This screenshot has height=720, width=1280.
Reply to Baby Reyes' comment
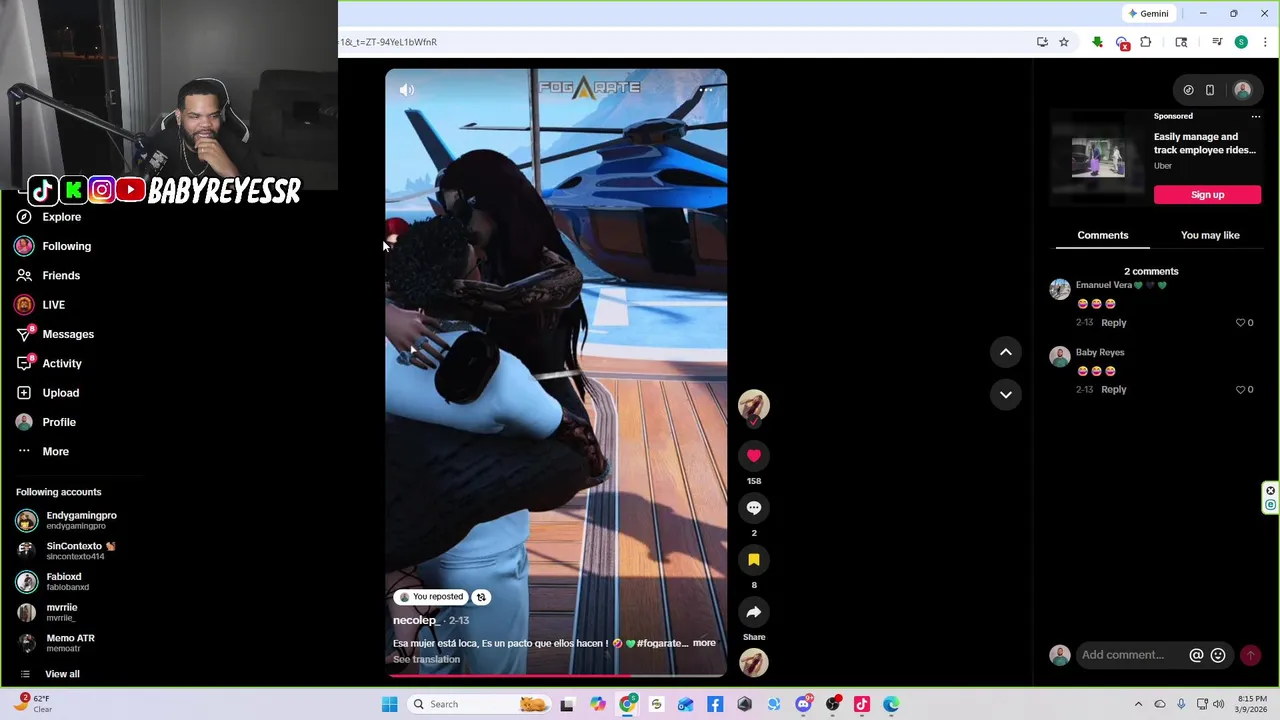tap(1113, 390)
